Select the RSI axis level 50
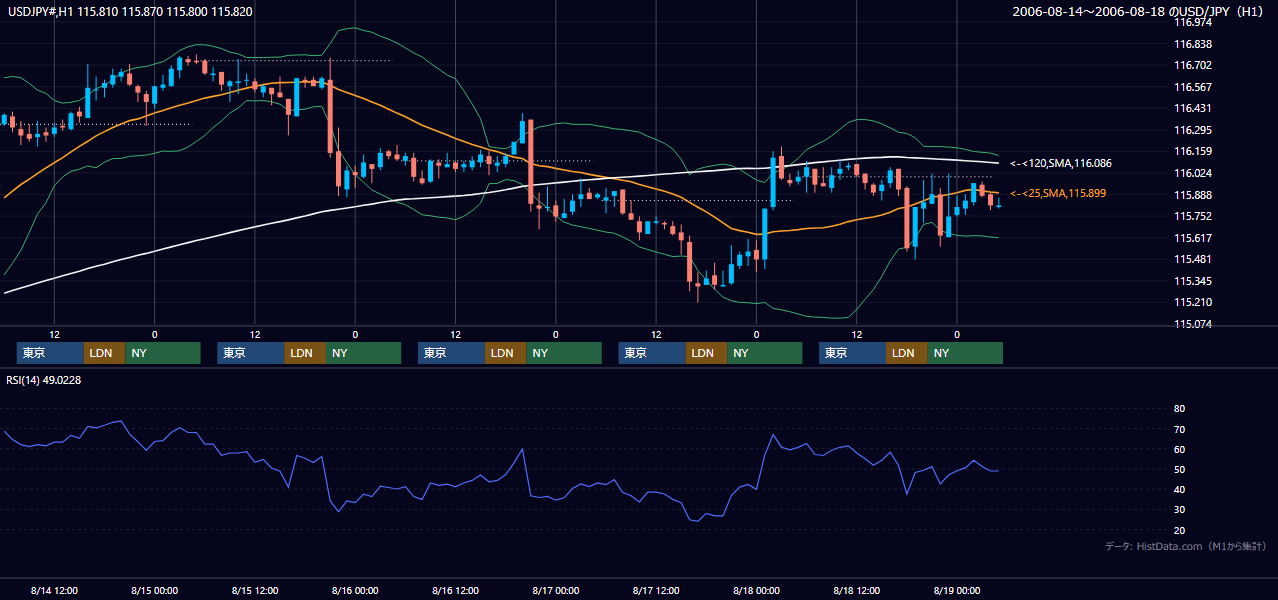This screenshot has height=600, width=1278. coord(1179,469)
